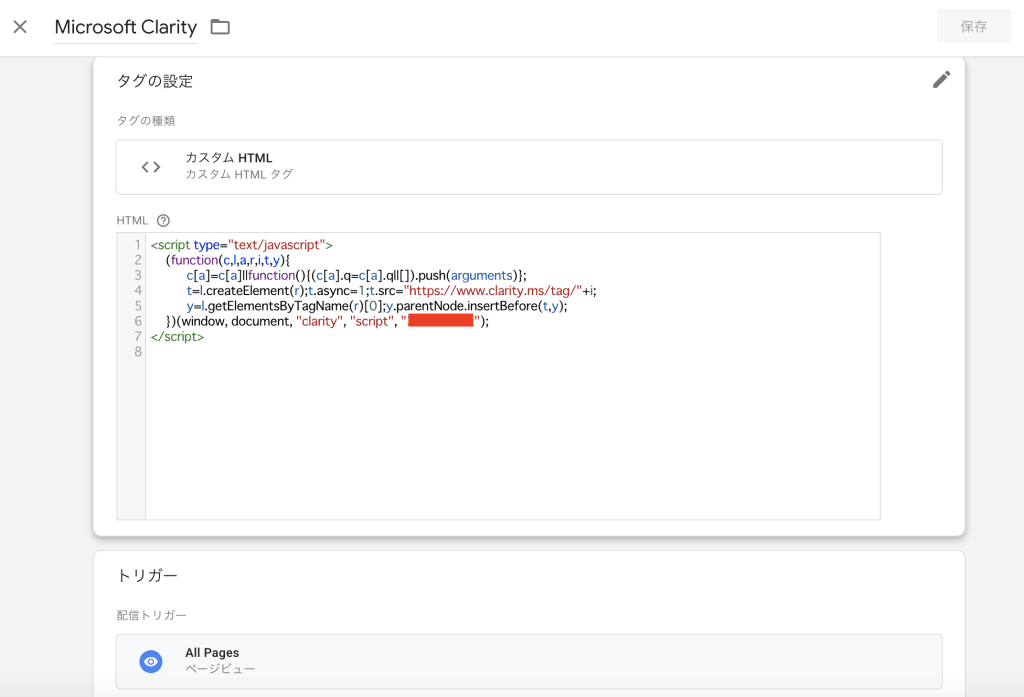Click the pencil edit icon in タグの設定
This screenshot has width=1024, height=697.
[941, 80]
